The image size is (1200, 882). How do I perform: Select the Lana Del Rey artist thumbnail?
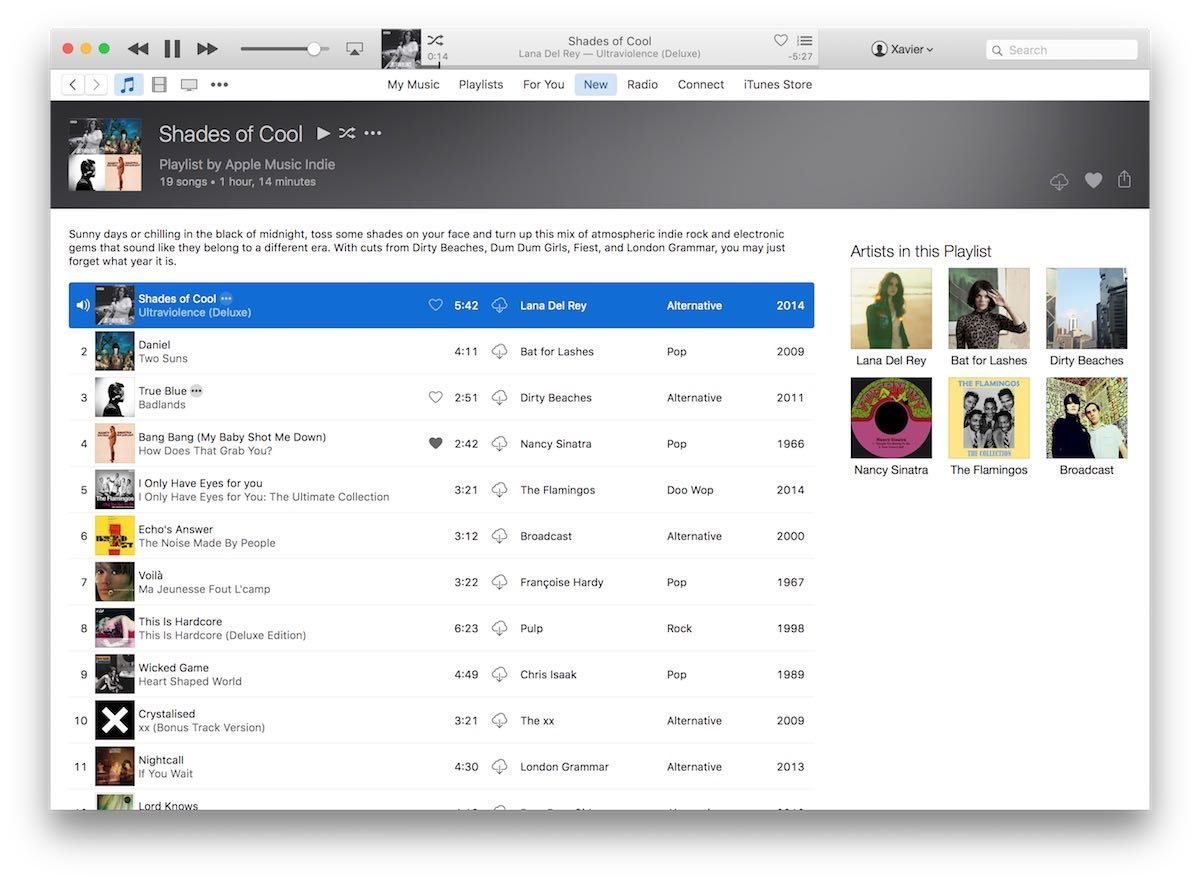coord(890,307)
